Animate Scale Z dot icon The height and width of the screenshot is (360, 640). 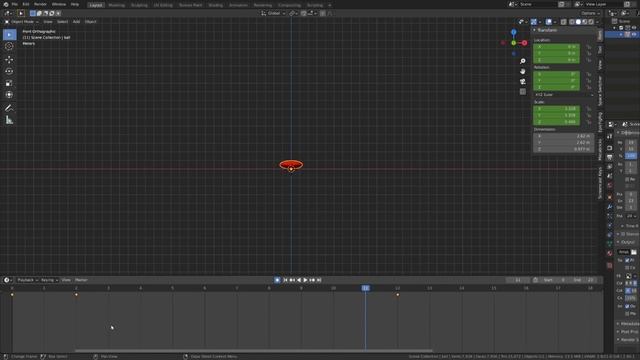(x=588, y=122)
